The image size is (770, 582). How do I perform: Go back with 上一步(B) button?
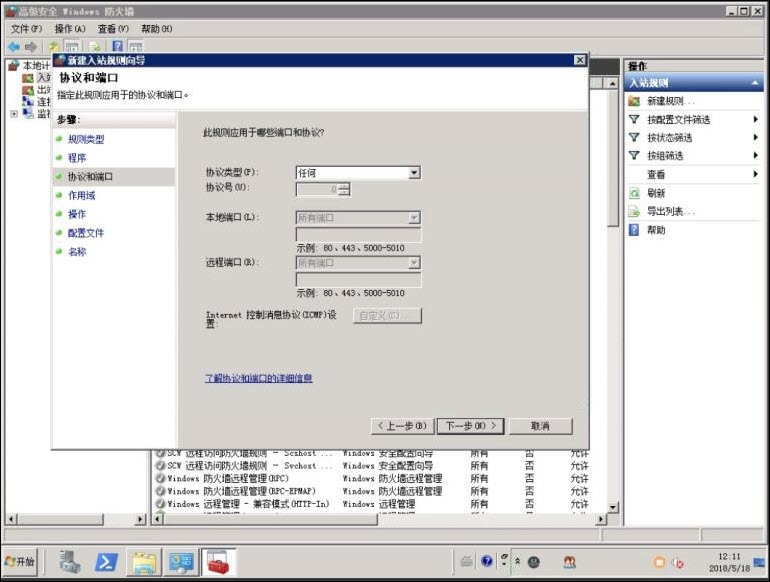[402, 426]
